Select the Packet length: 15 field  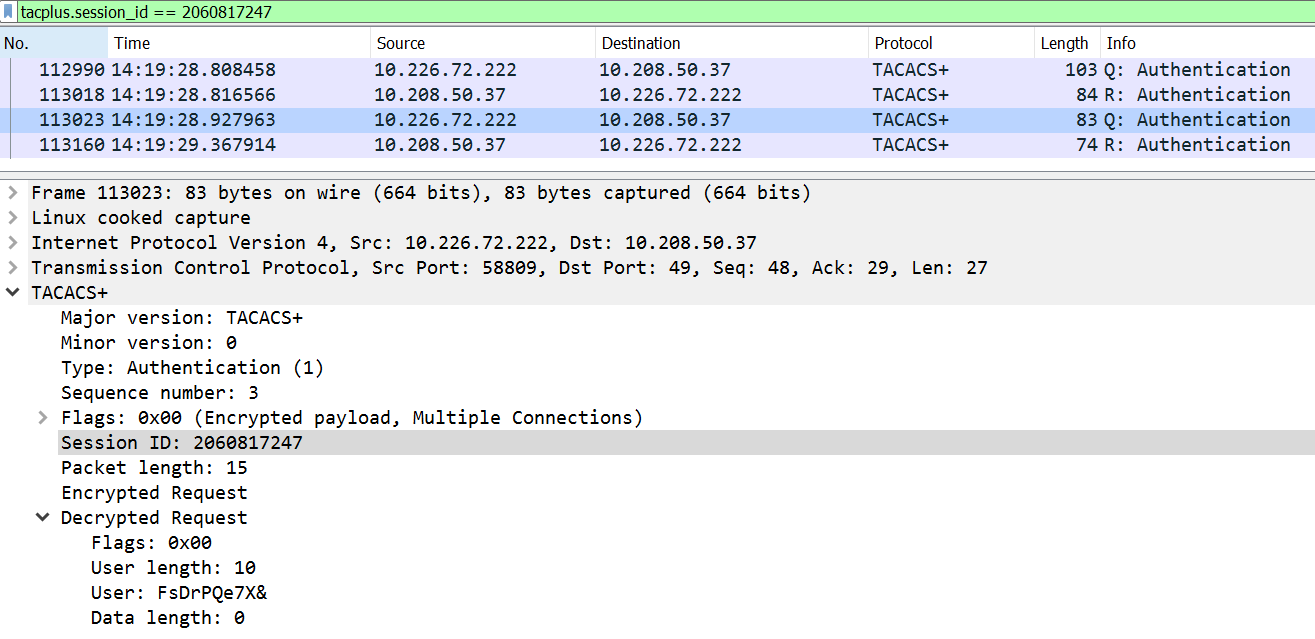(x=154, y=467)
